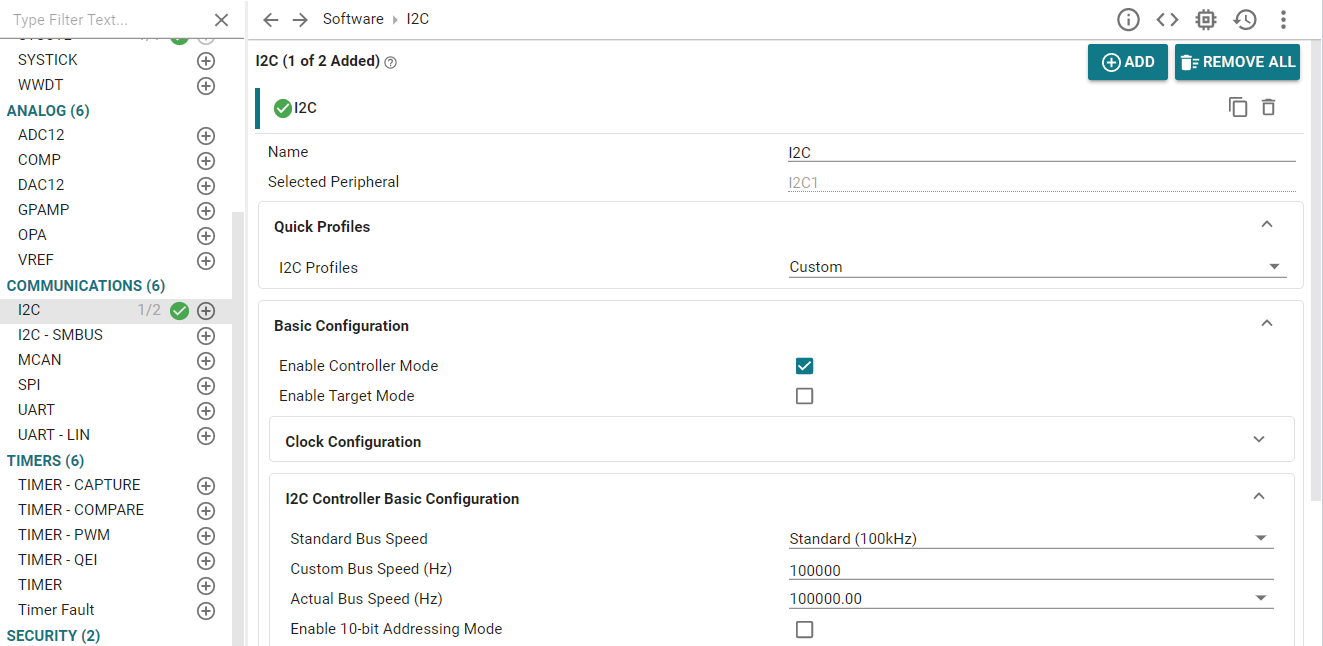
Task: Add a UART instance with plus icon
Action: (206, 411)
